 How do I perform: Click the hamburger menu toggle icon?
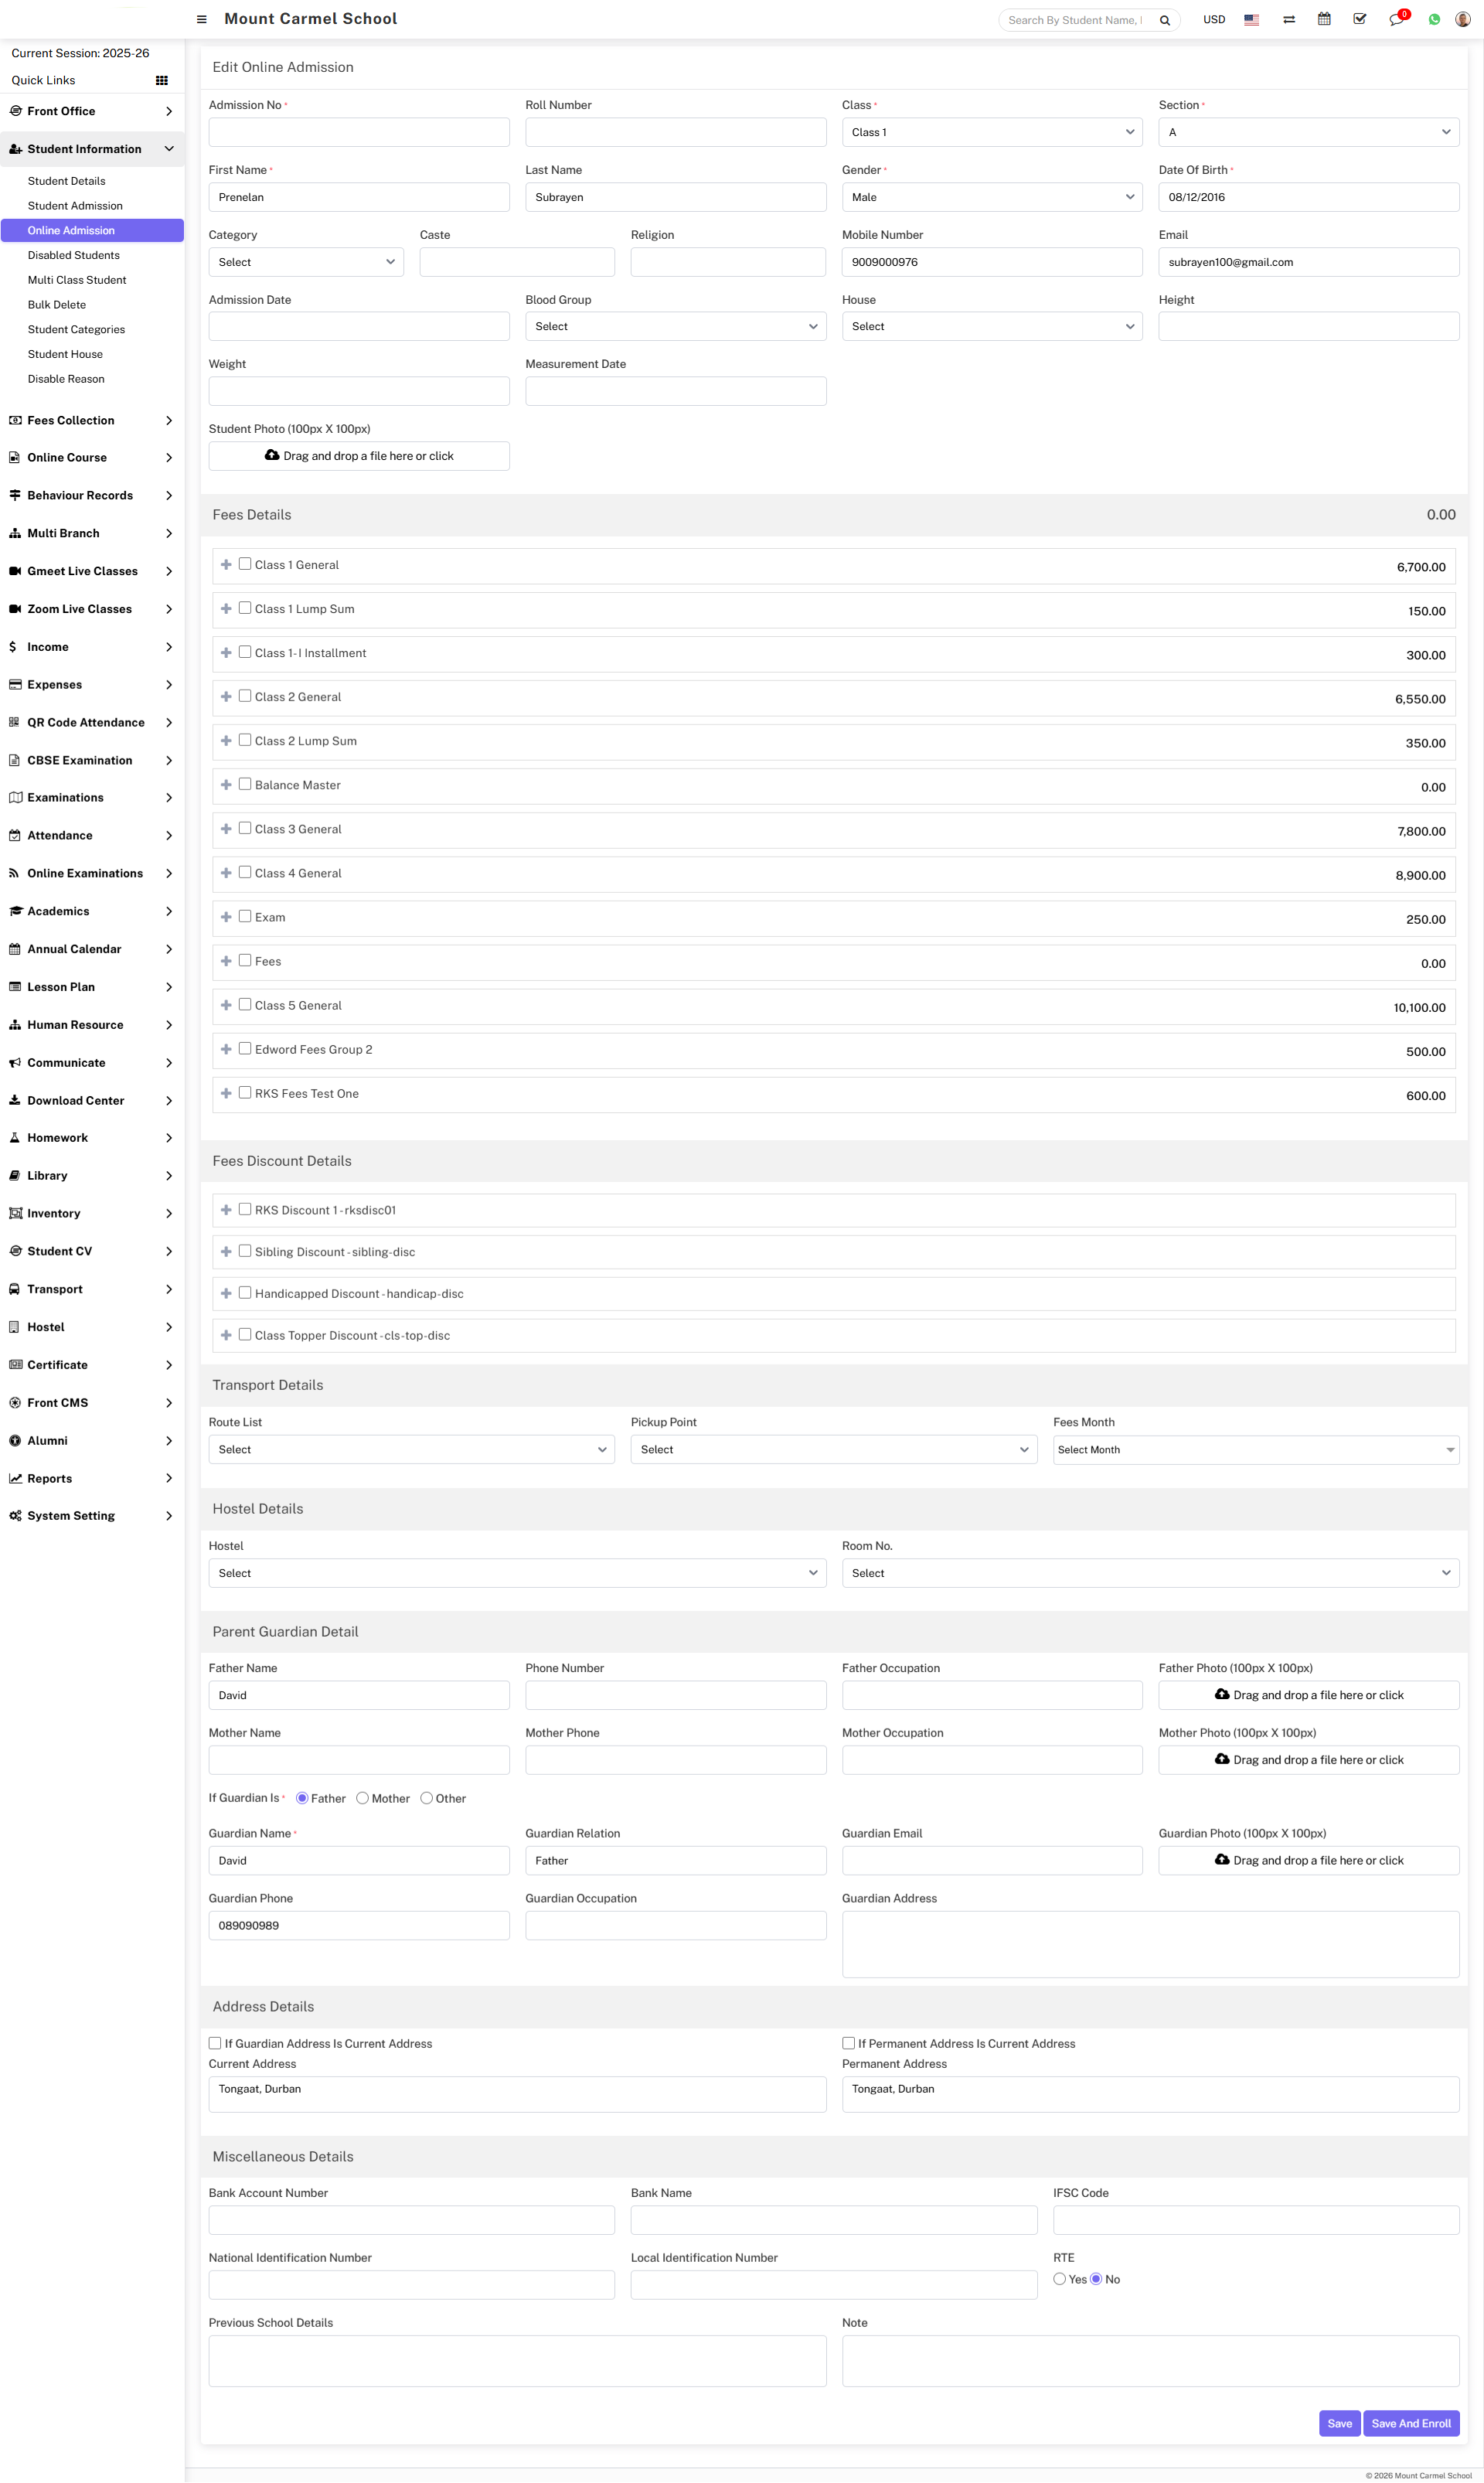tap(201, 19)
